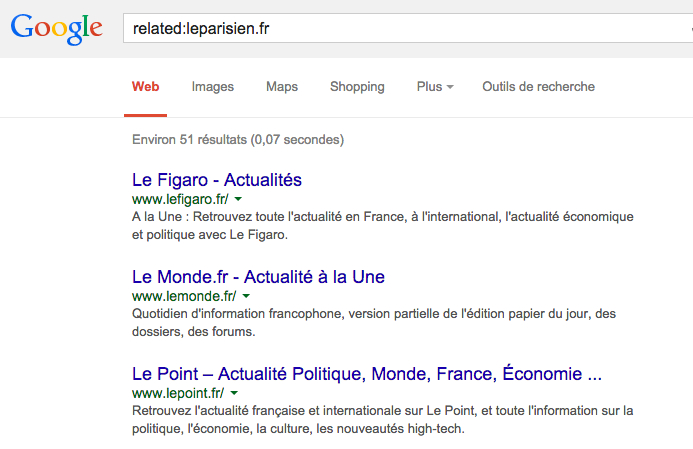Open Le Figaro - Actualités result

coord(217,180)
